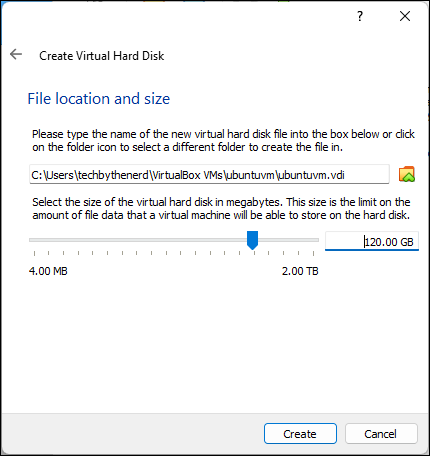
Task: Select the 2.00 TB maximum label
Action: coord(300,271)
